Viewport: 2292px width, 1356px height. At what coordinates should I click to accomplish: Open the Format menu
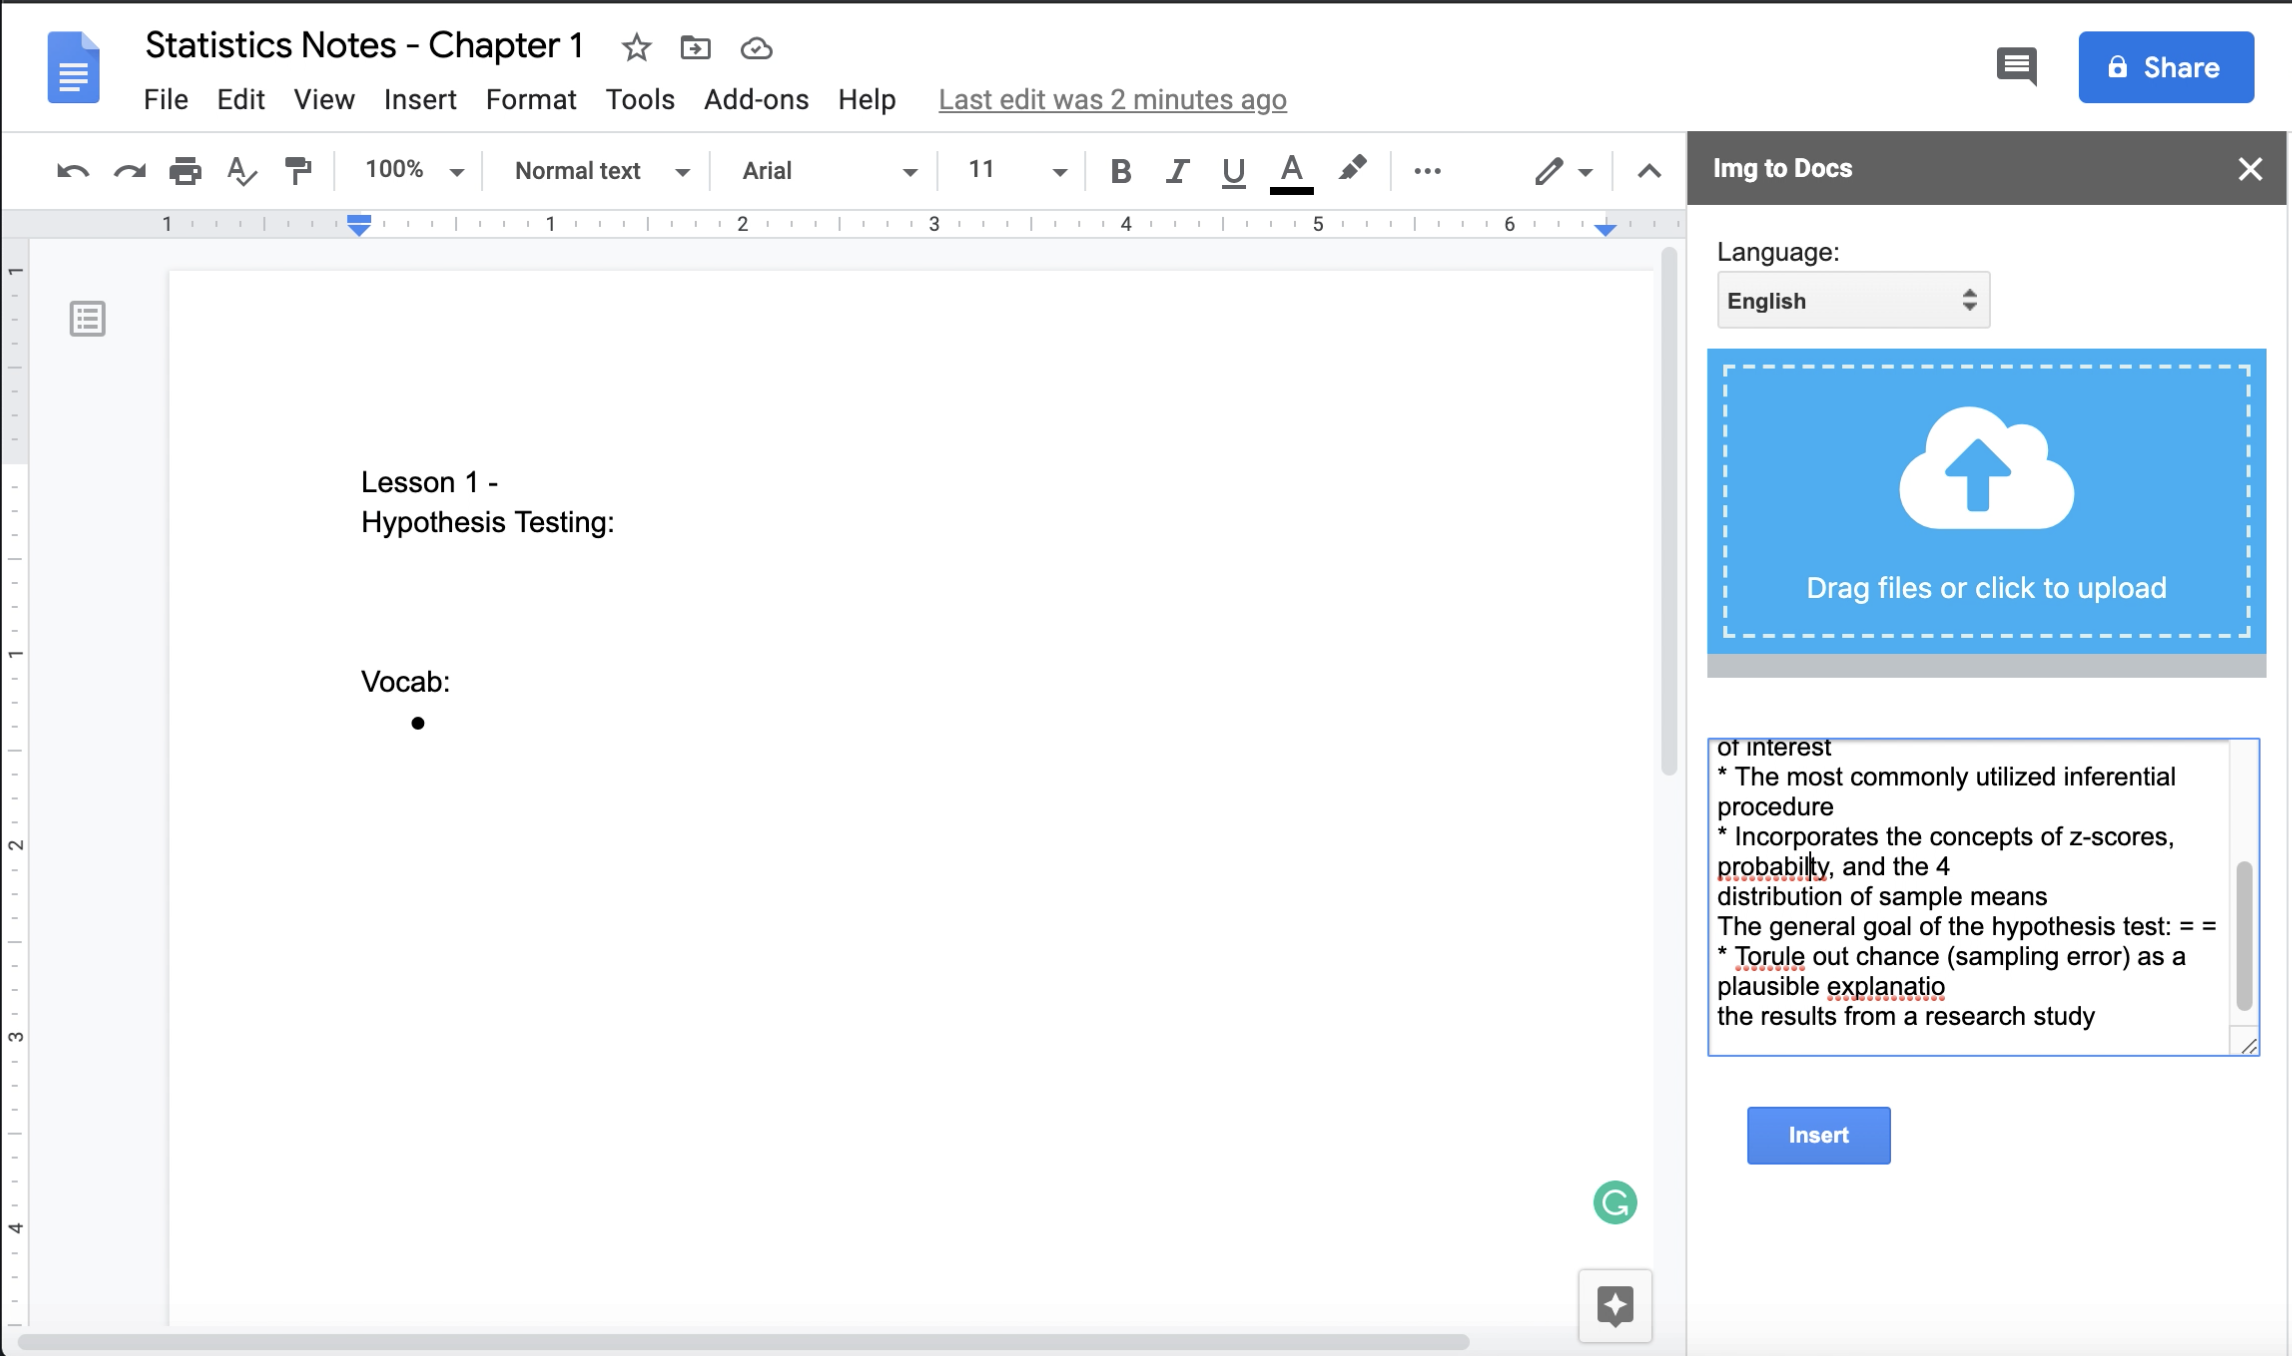click(x=531, y=97)
